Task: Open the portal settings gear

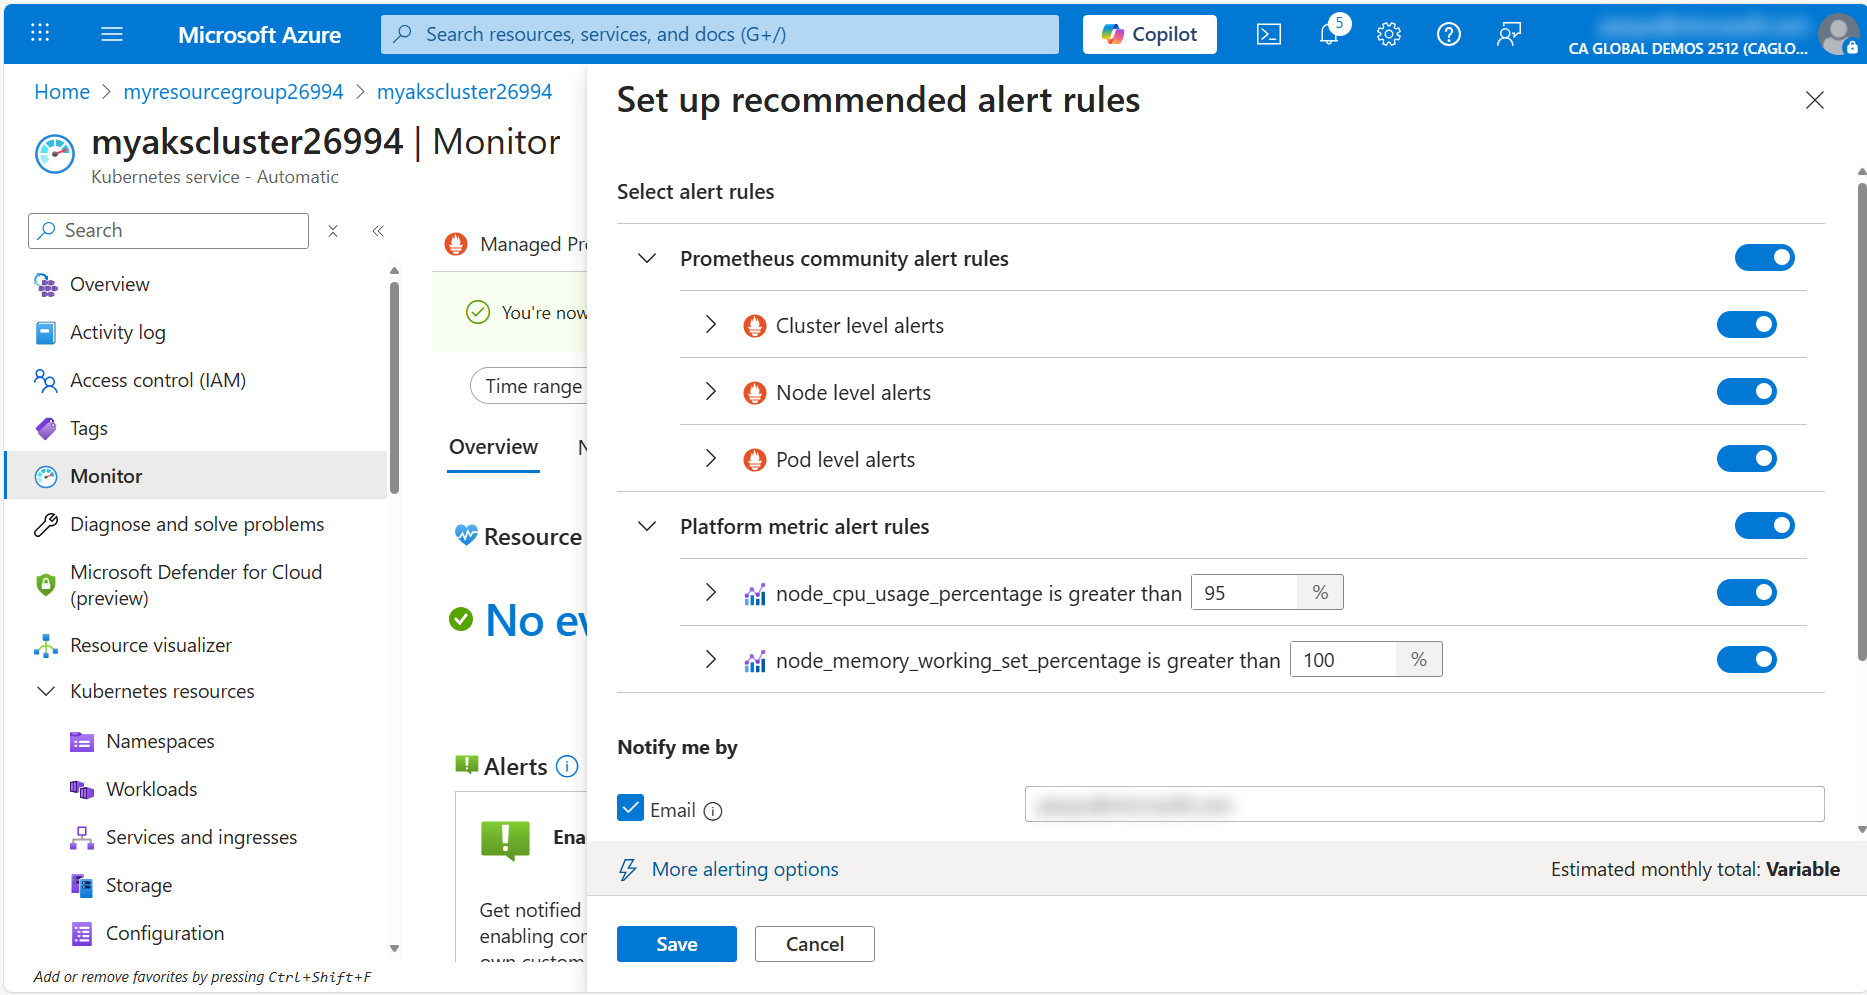Action: coord(1388,33)
